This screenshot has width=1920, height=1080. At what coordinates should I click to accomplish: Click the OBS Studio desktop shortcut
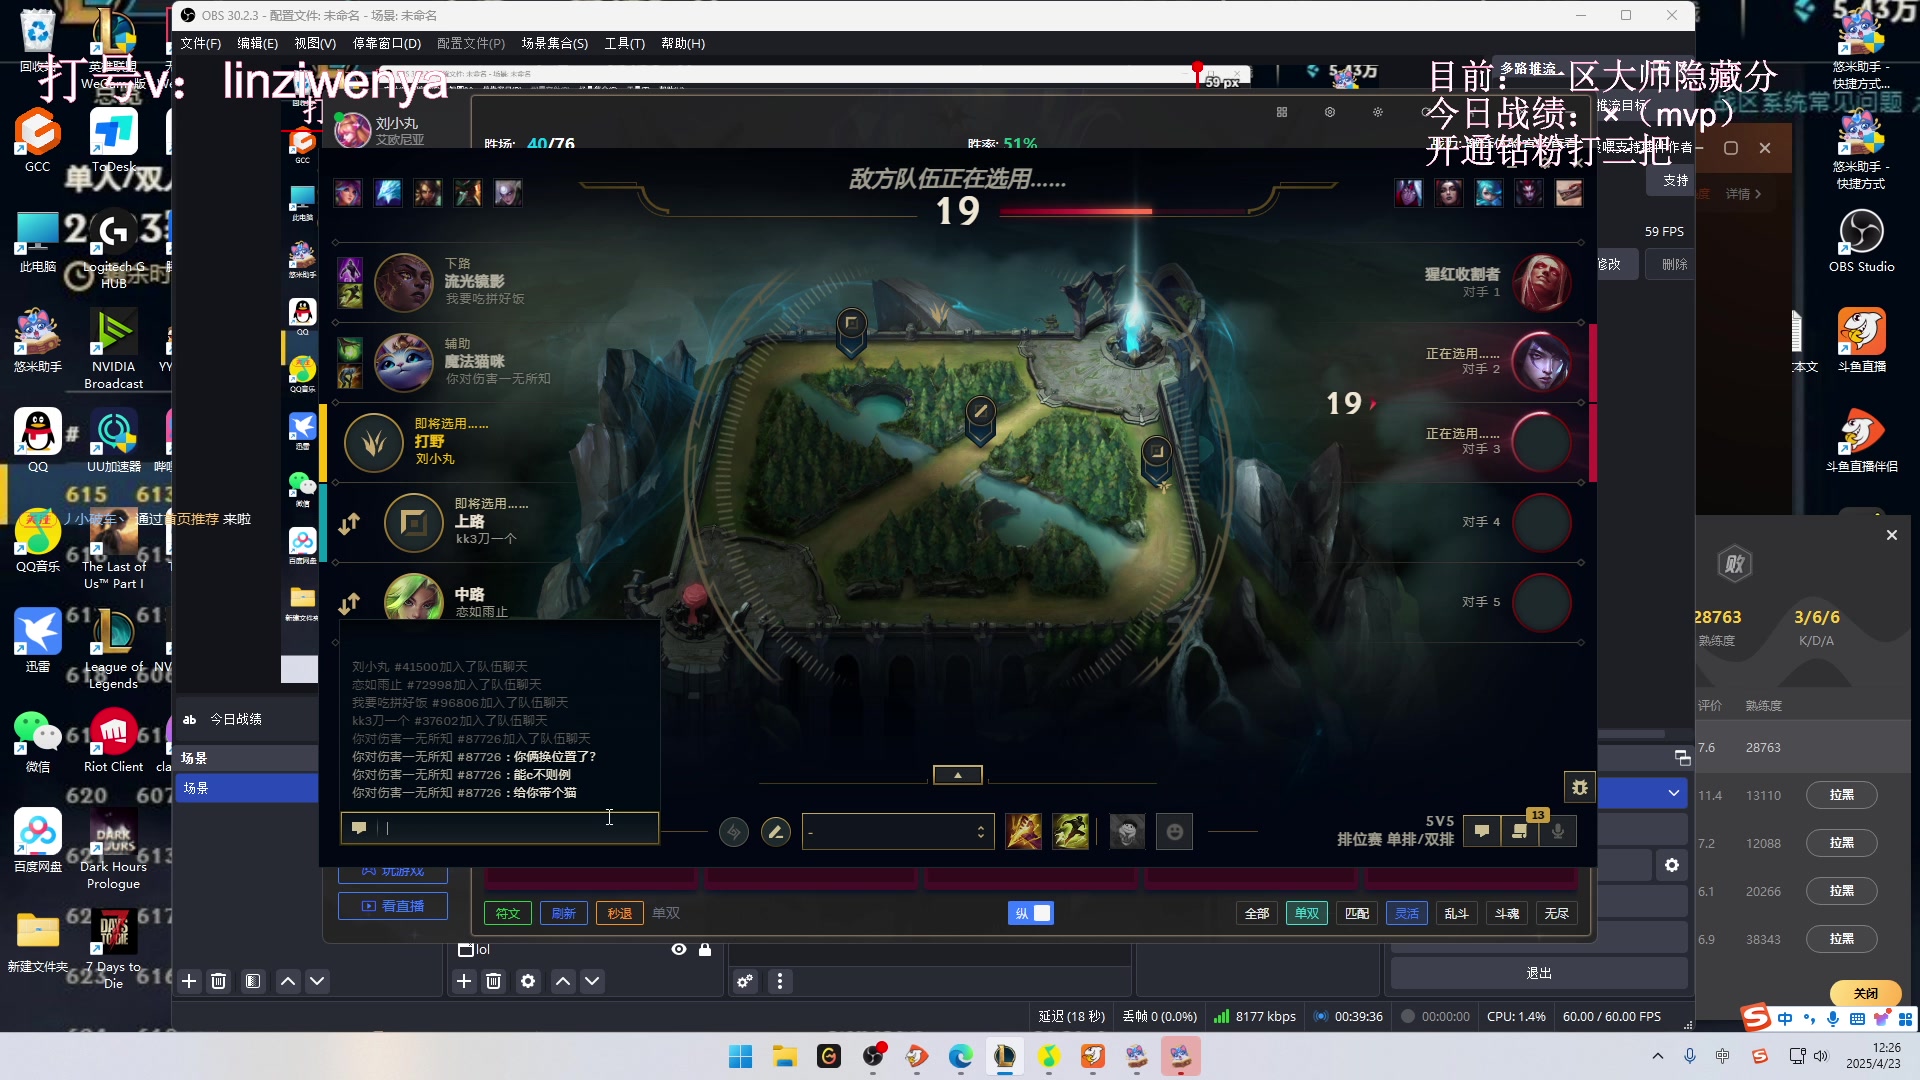(1861, 242)
